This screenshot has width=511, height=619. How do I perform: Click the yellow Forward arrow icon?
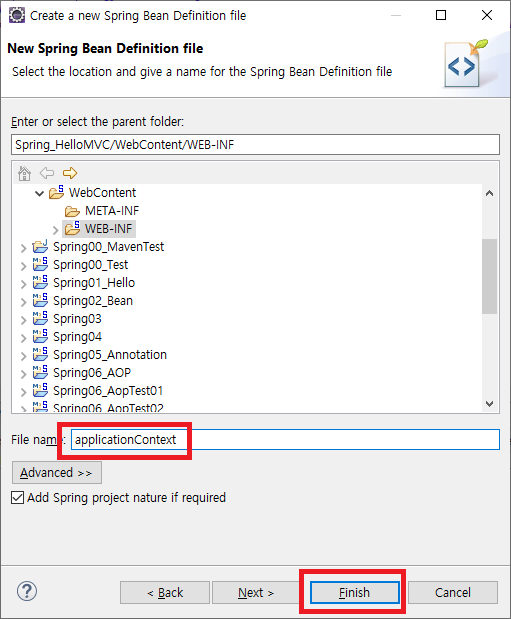click(70, 173)
